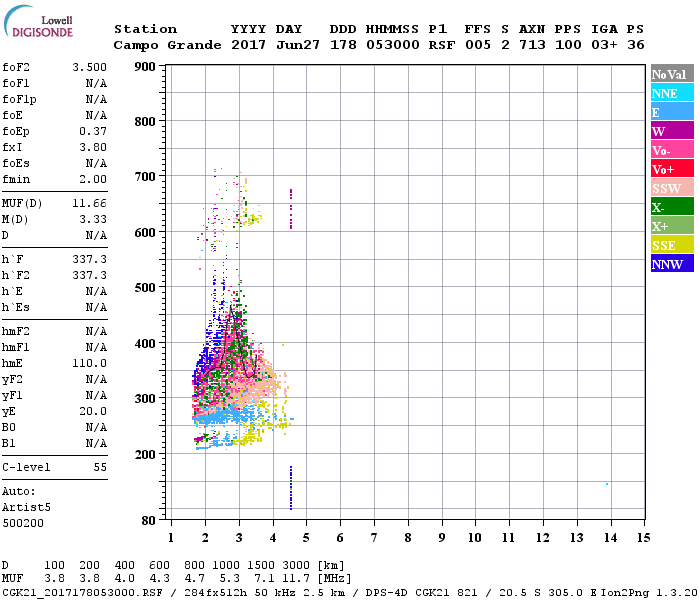Screen dimensions: 700x600
Task: Pick the W purple legend entry
Action: pyautogui.click(x=672, y=131)
